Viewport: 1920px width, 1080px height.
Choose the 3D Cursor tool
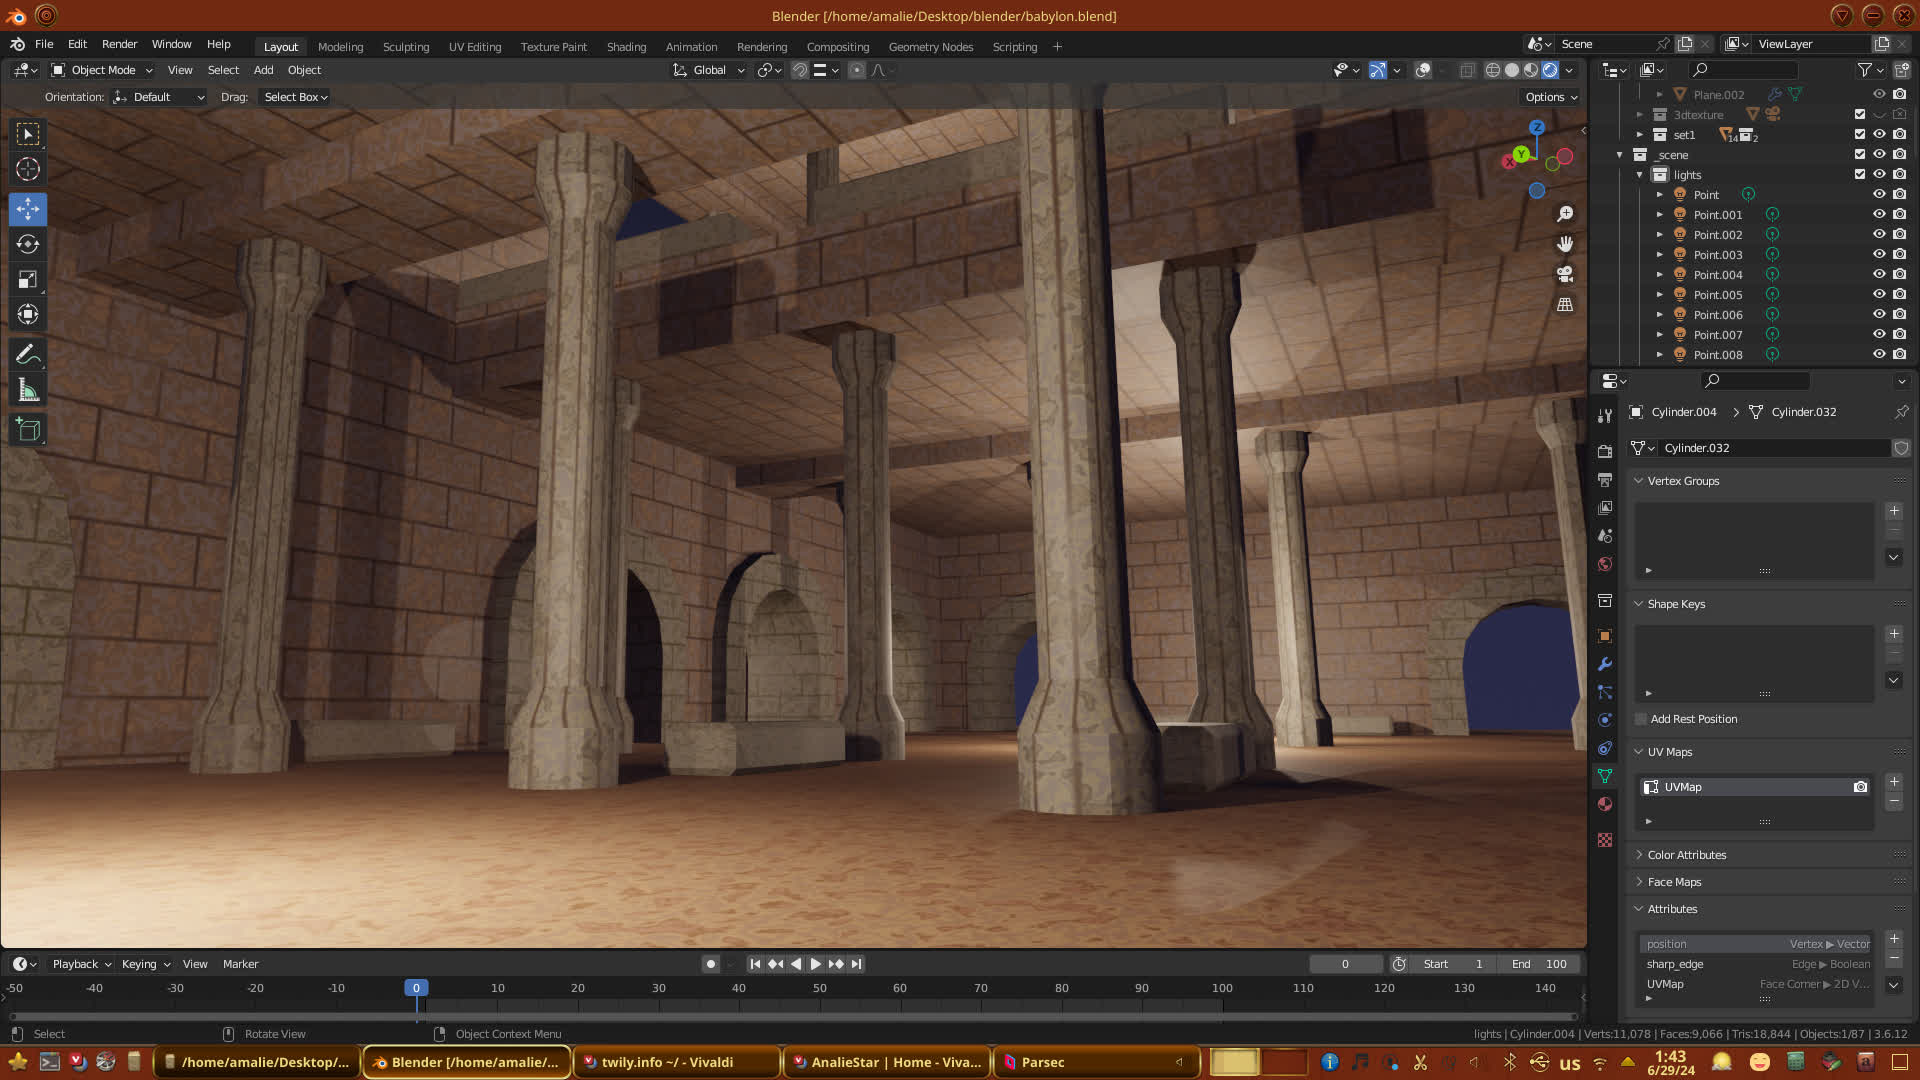tap(28, 169)
